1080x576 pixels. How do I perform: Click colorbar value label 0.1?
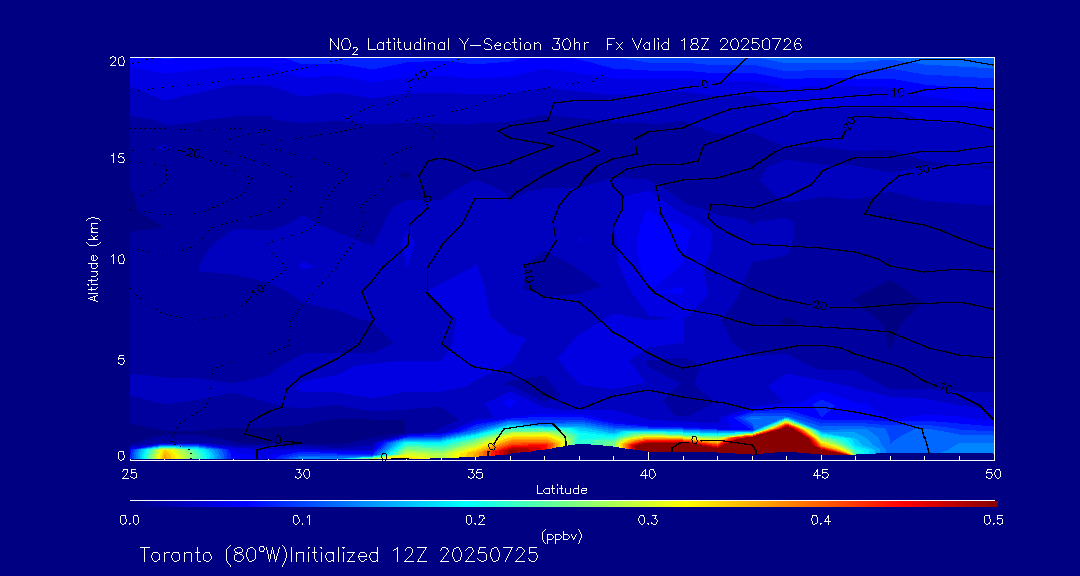point(302,520)
